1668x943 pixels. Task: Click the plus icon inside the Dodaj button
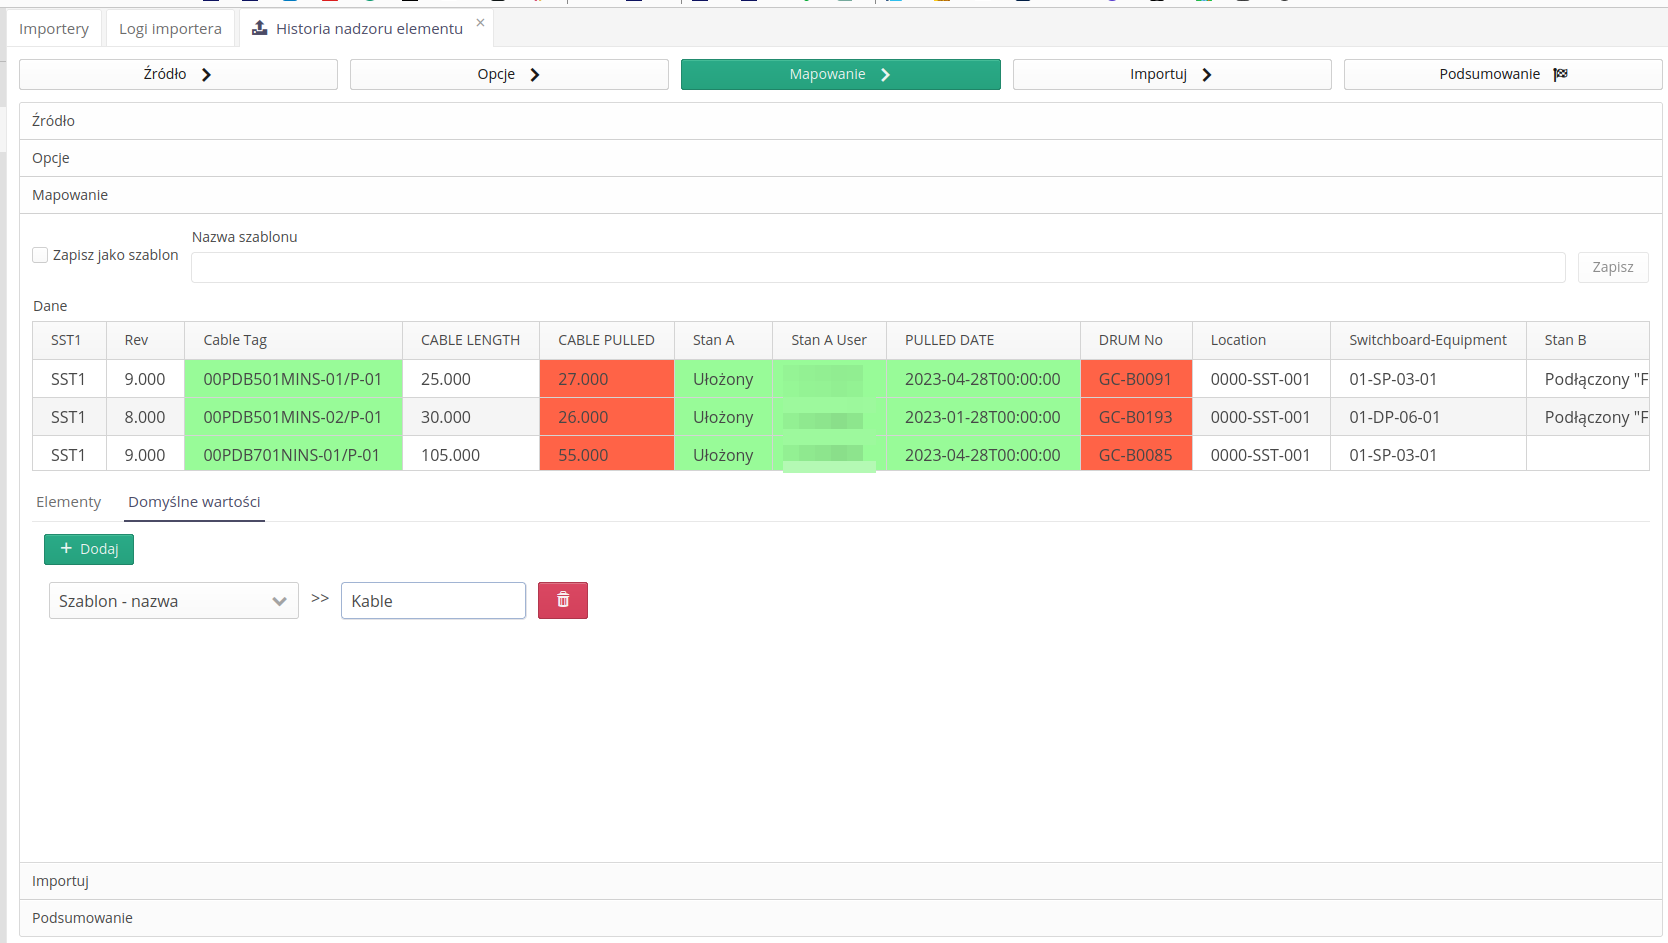point(67,548)
